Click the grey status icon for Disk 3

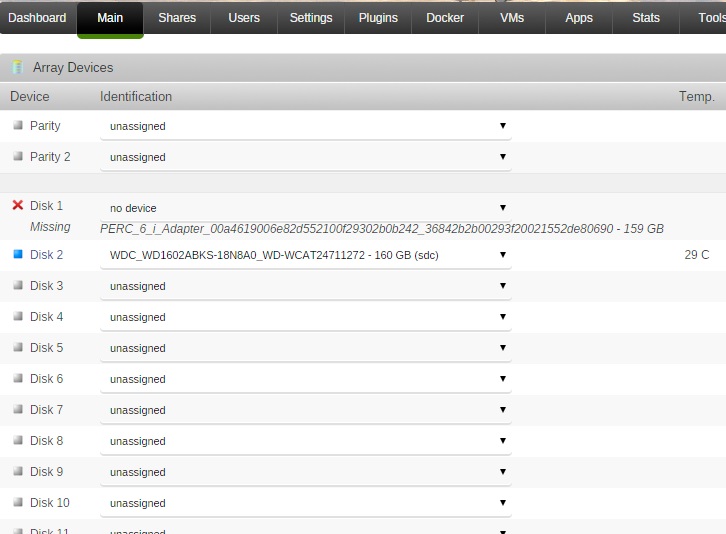tap(18, 285)
